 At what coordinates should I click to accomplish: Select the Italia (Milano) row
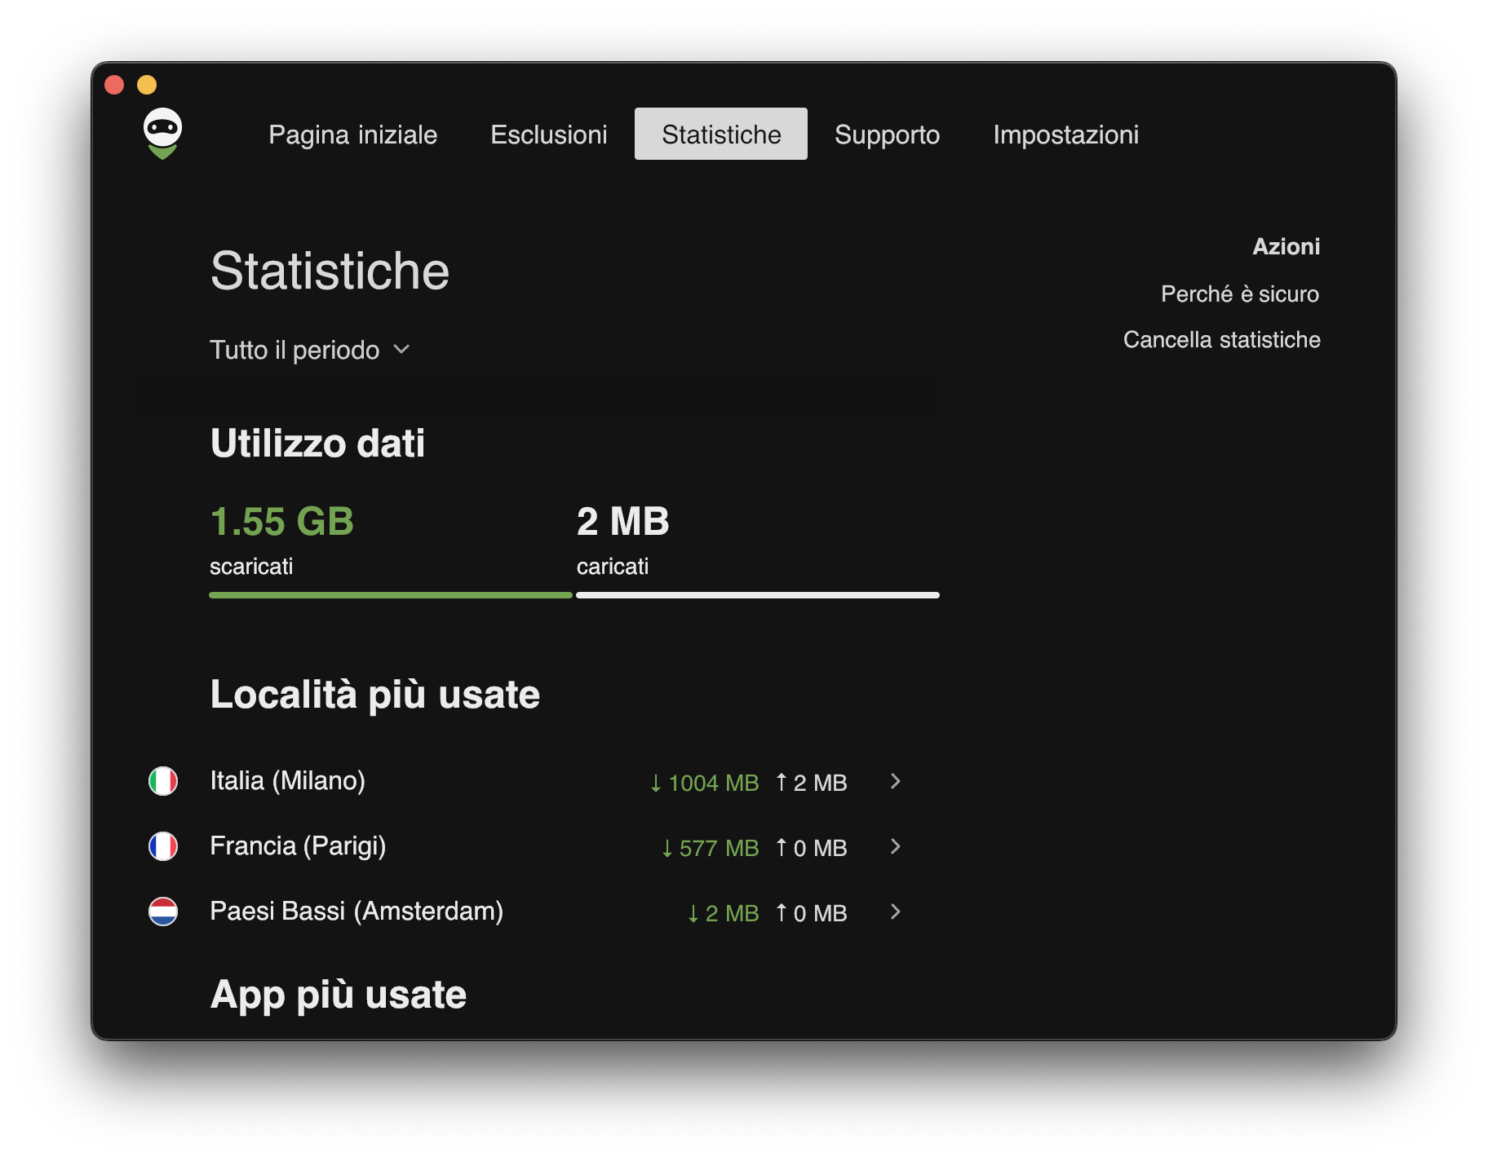pos(526,781)
